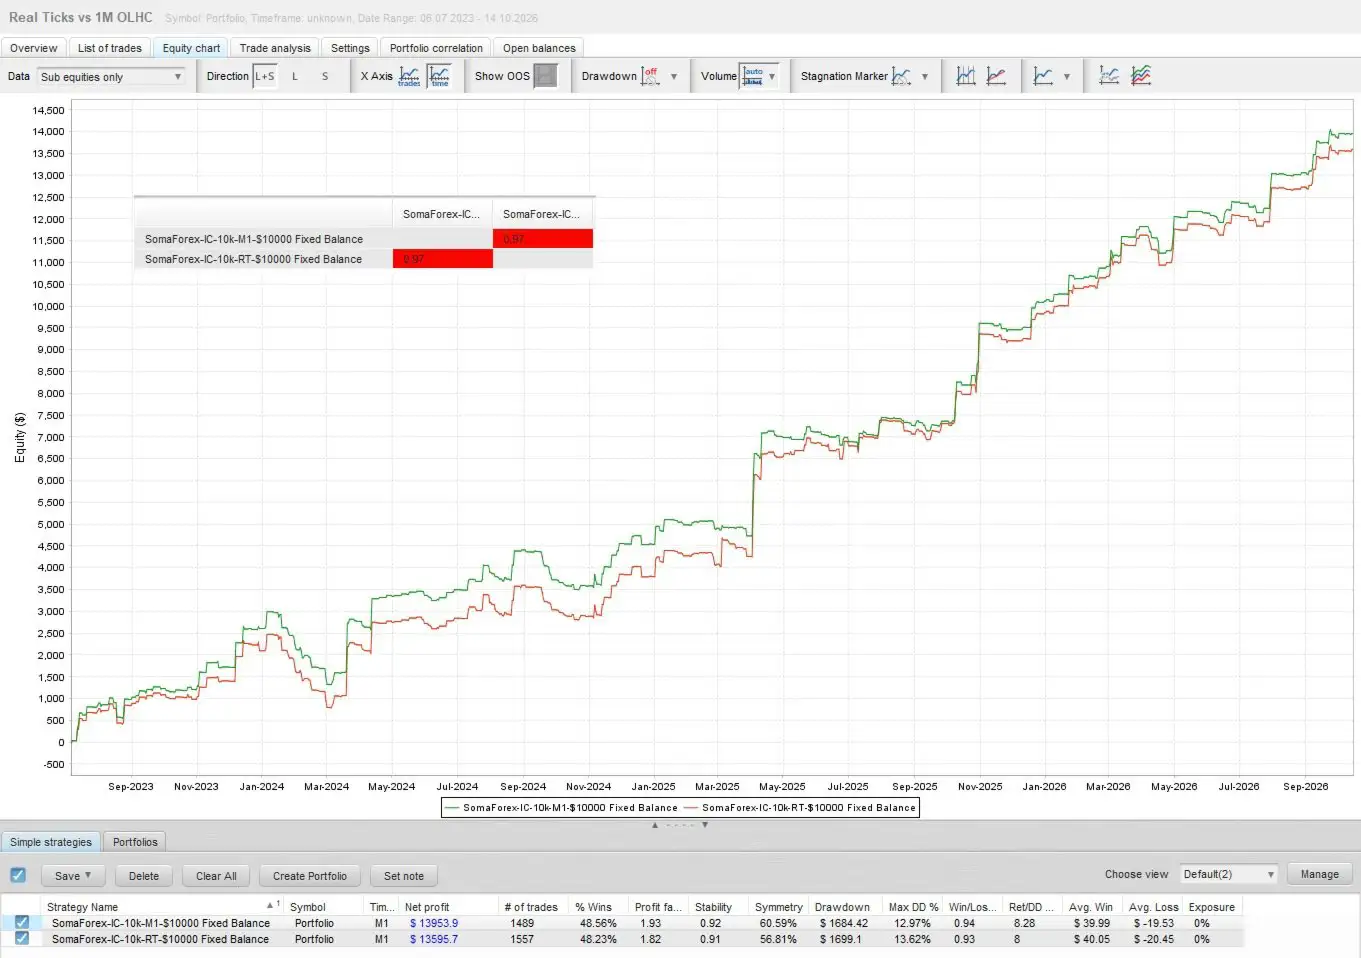Image resolution: width=1361 pixels, height=958 pixels.
Task: Switch to the Portfolio correlation tab
Action: coord(436,48)
